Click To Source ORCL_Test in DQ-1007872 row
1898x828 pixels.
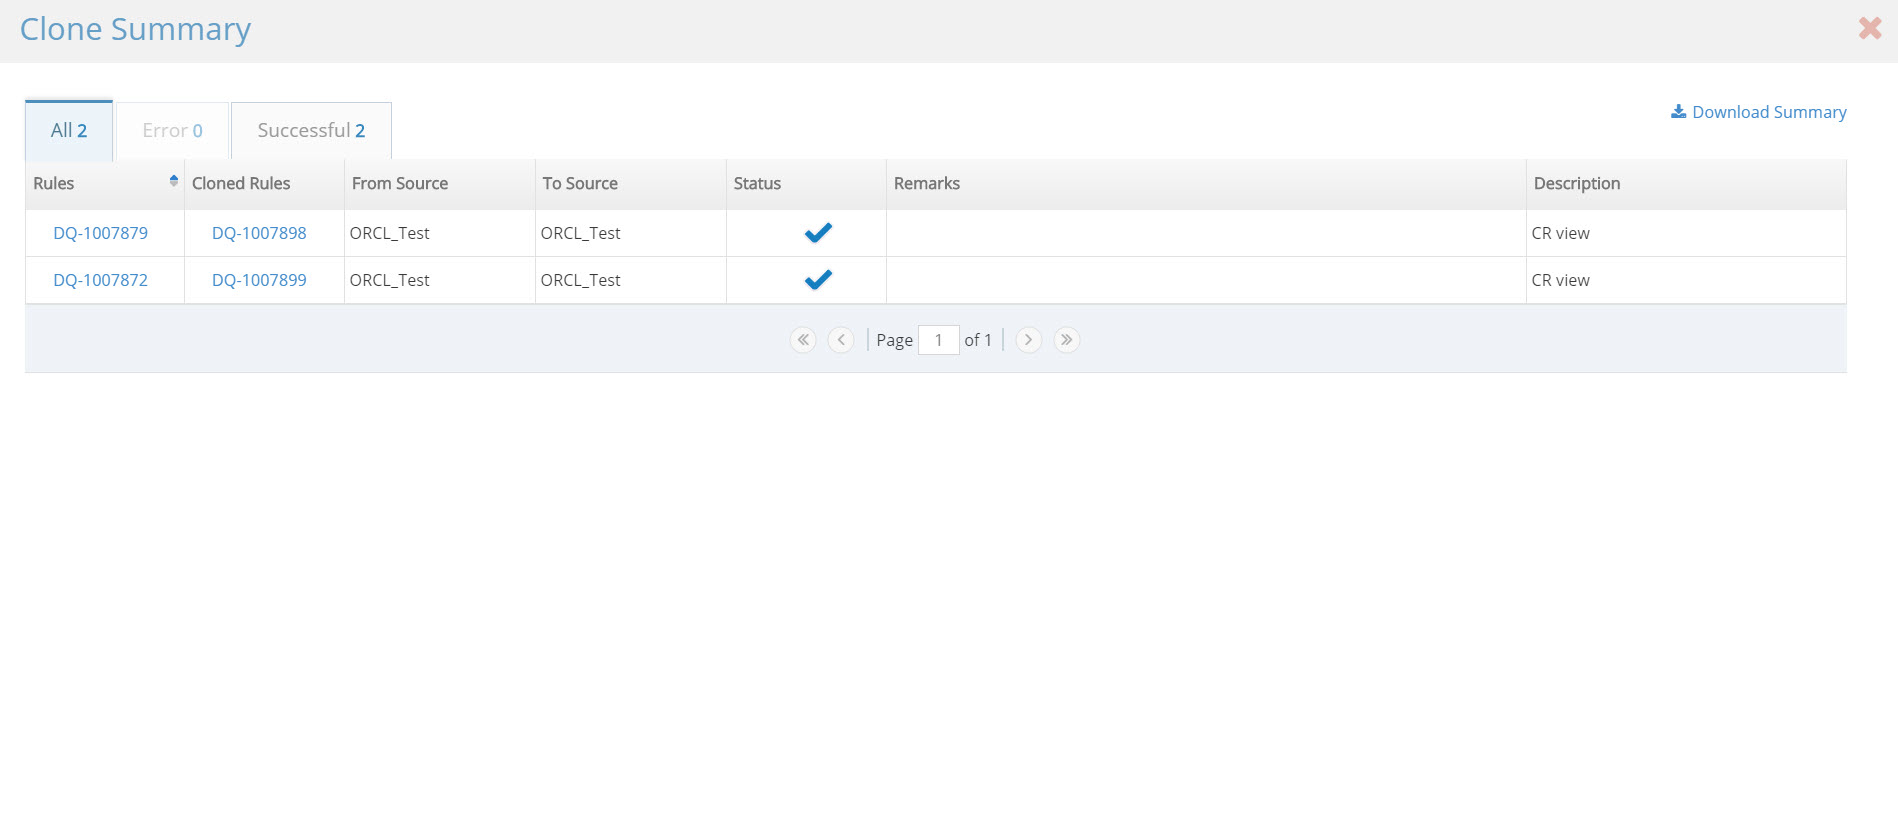[580, 280]
